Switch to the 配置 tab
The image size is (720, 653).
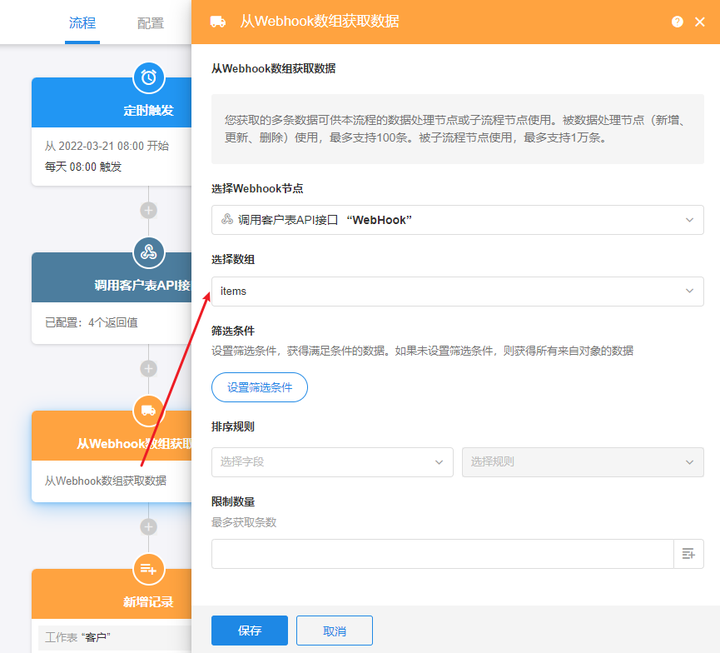click(x=151, y=23)
